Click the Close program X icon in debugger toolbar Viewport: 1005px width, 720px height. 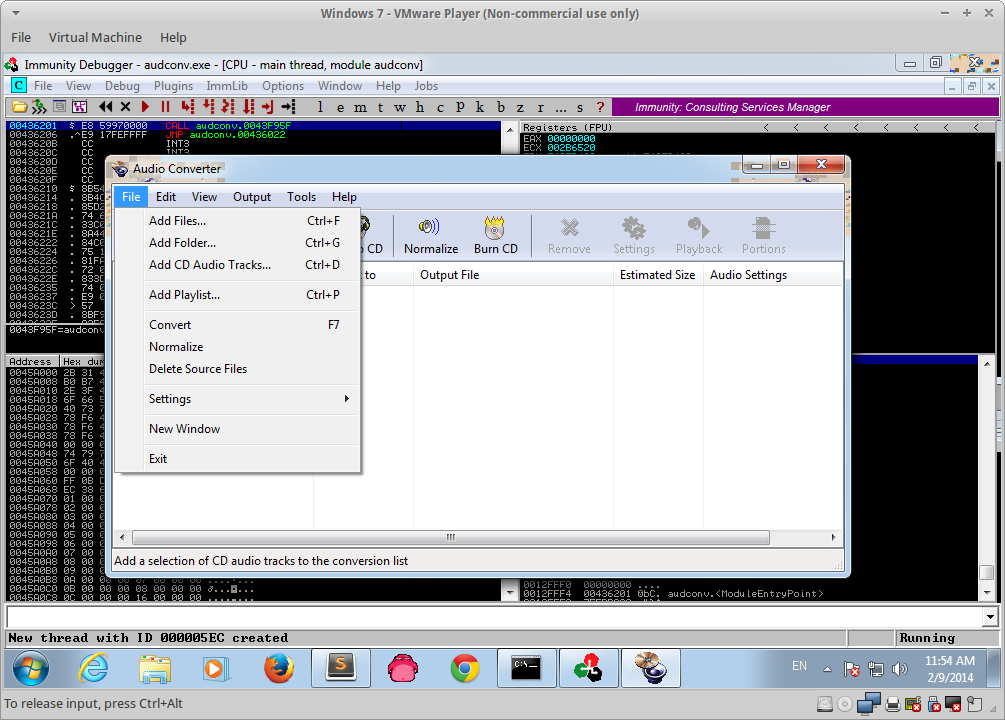(126, 107)
